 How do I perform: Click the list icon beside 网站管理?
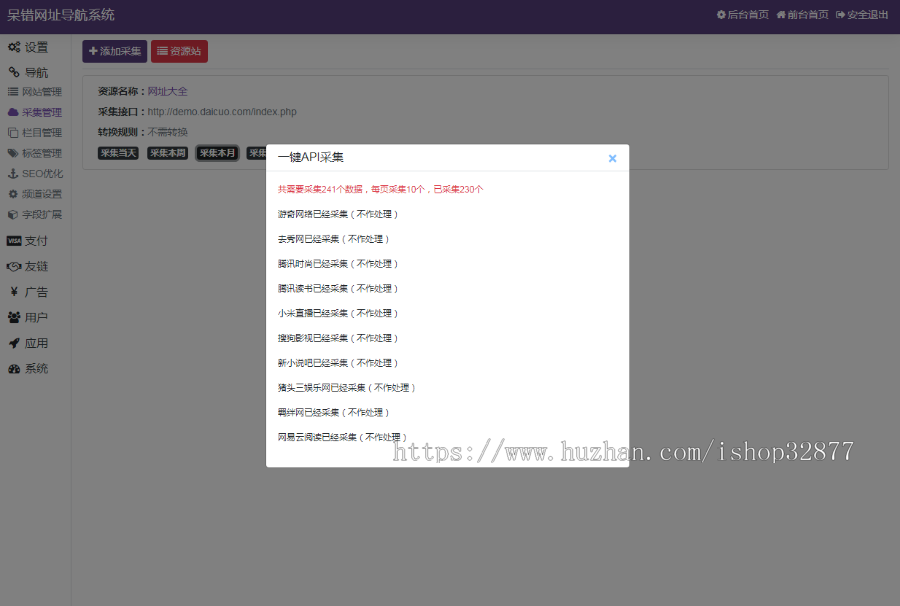[13, 92]
